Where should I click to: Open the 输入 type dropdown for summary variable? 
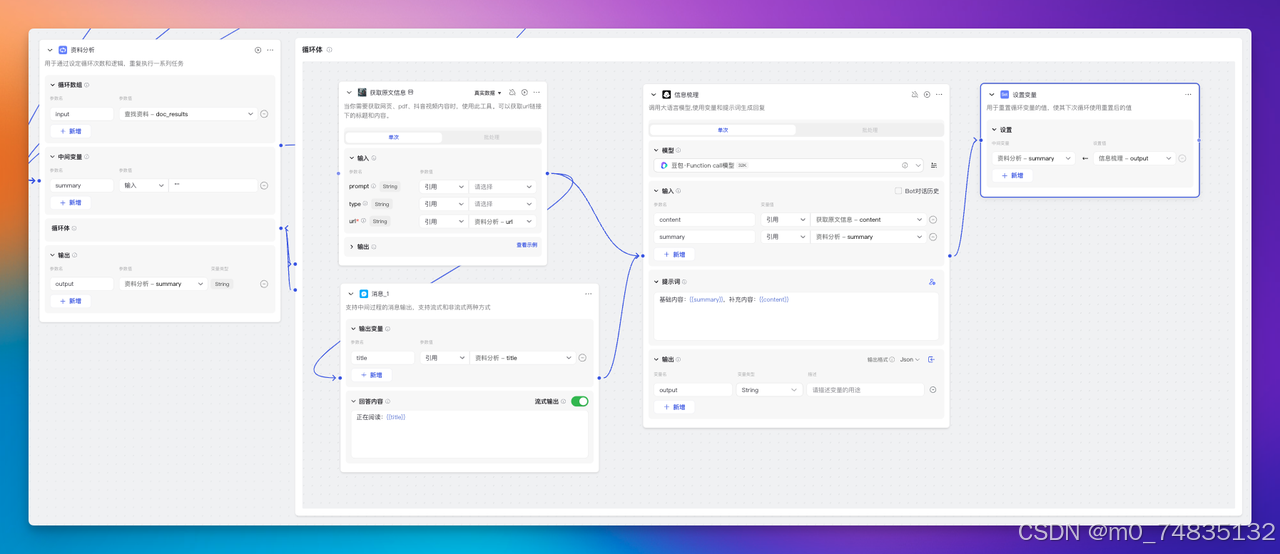pos(144,185)
